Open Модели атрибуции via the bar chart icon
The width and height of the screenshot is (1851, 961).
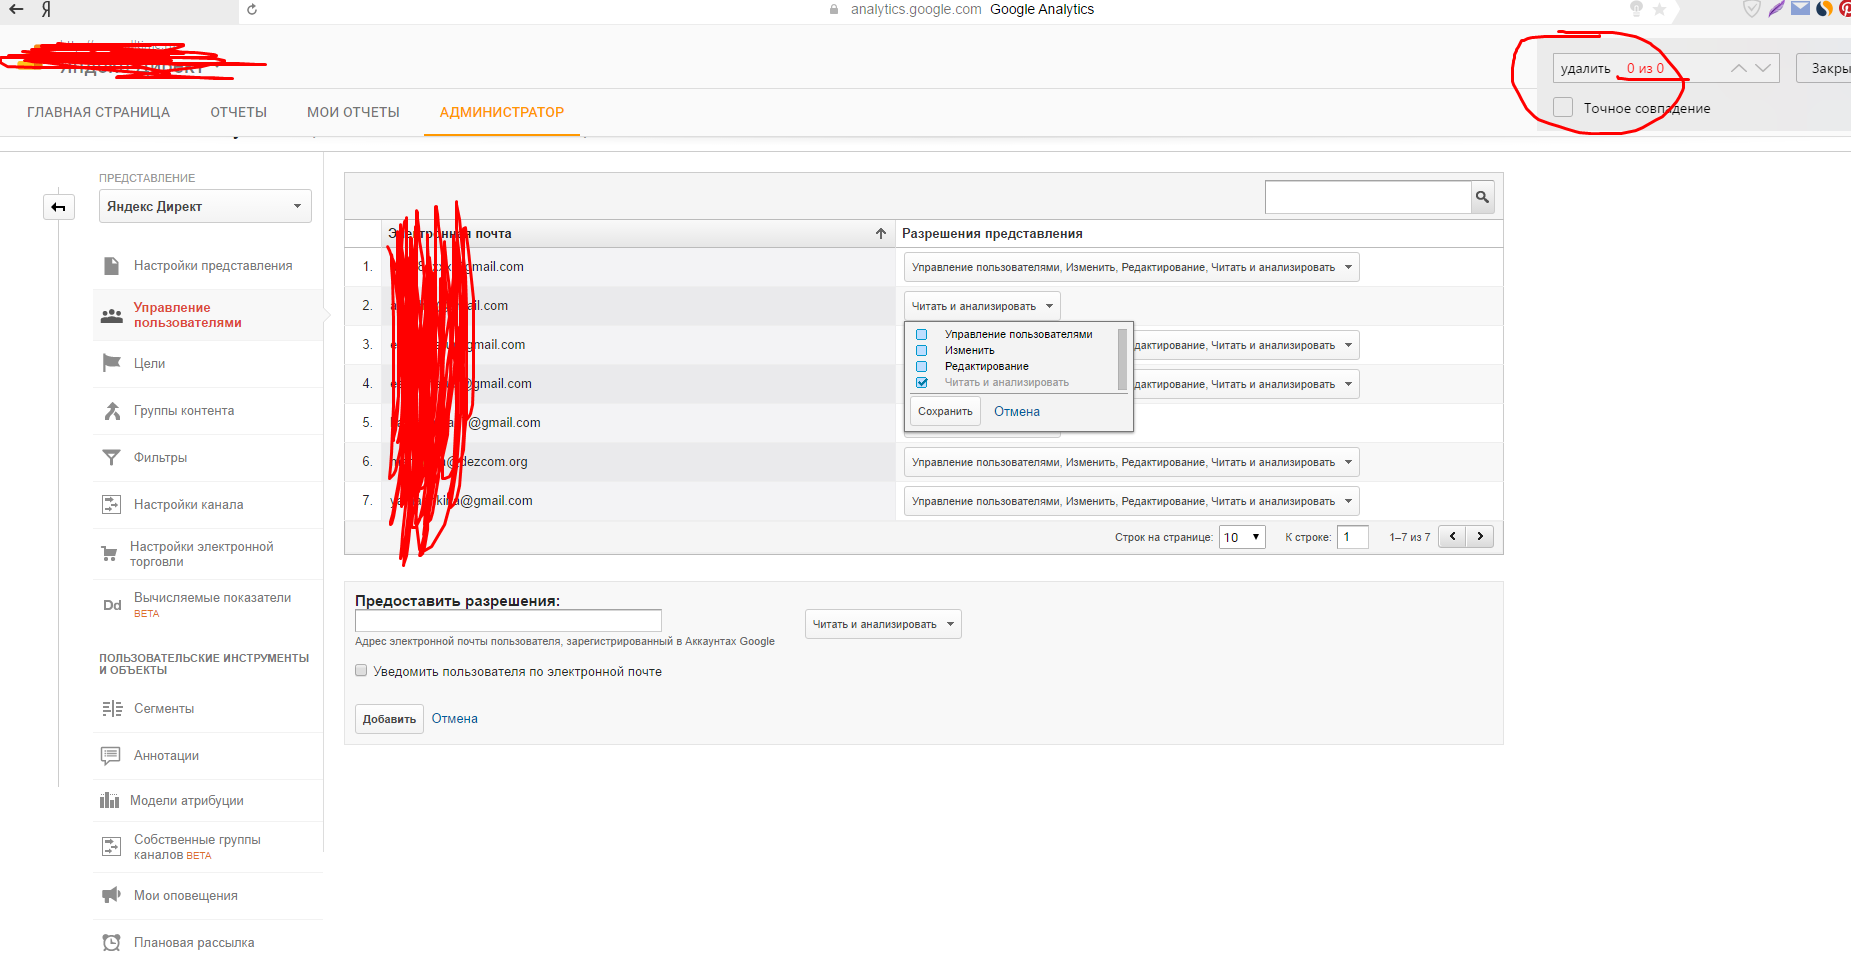point(109,801)
